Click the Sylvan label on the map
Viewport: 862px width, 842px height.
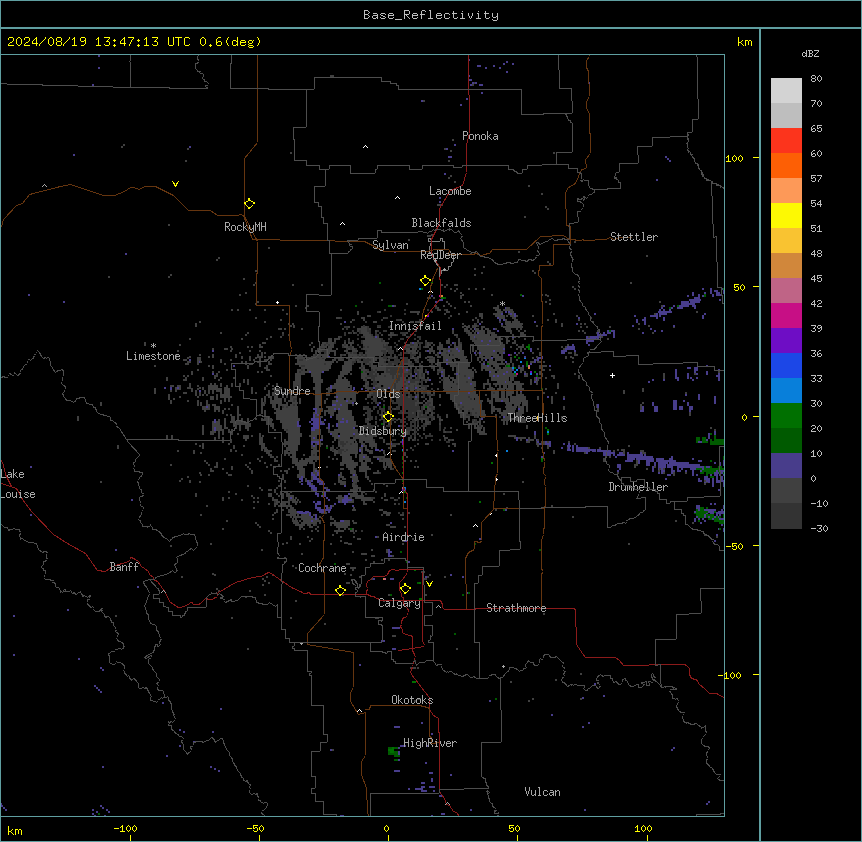click(390, 245)
